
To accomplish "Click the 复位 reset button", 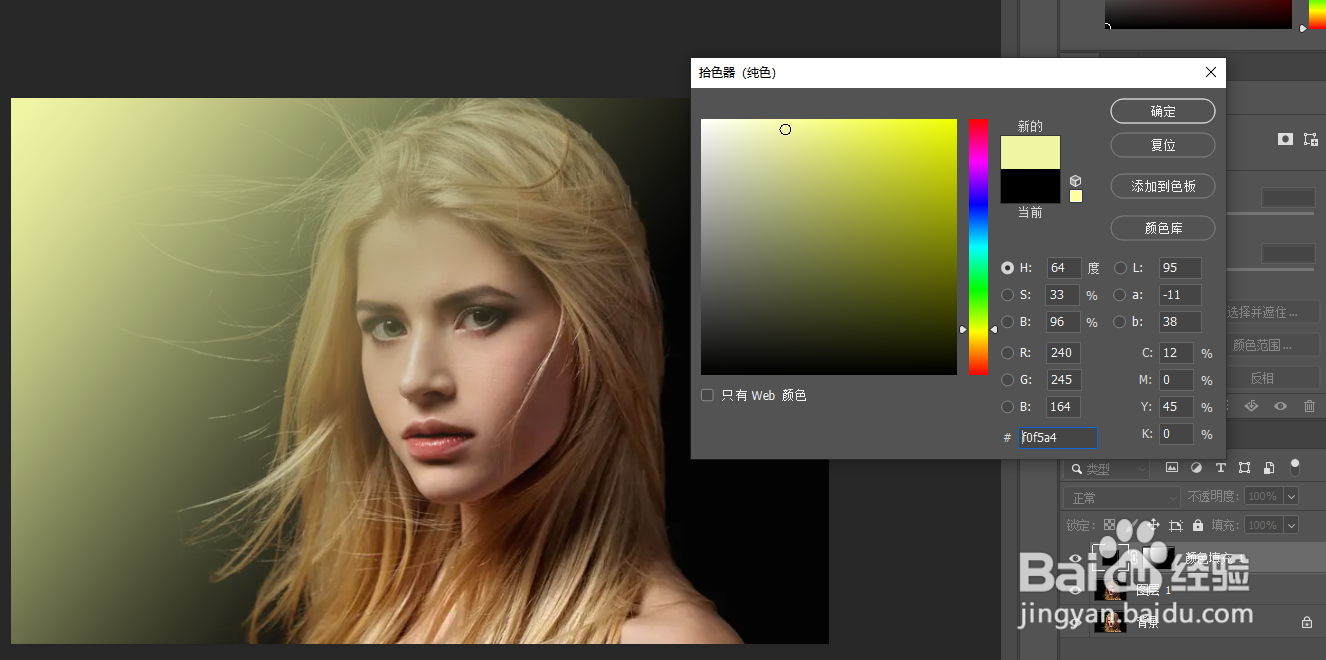I will click(1163, 145).
